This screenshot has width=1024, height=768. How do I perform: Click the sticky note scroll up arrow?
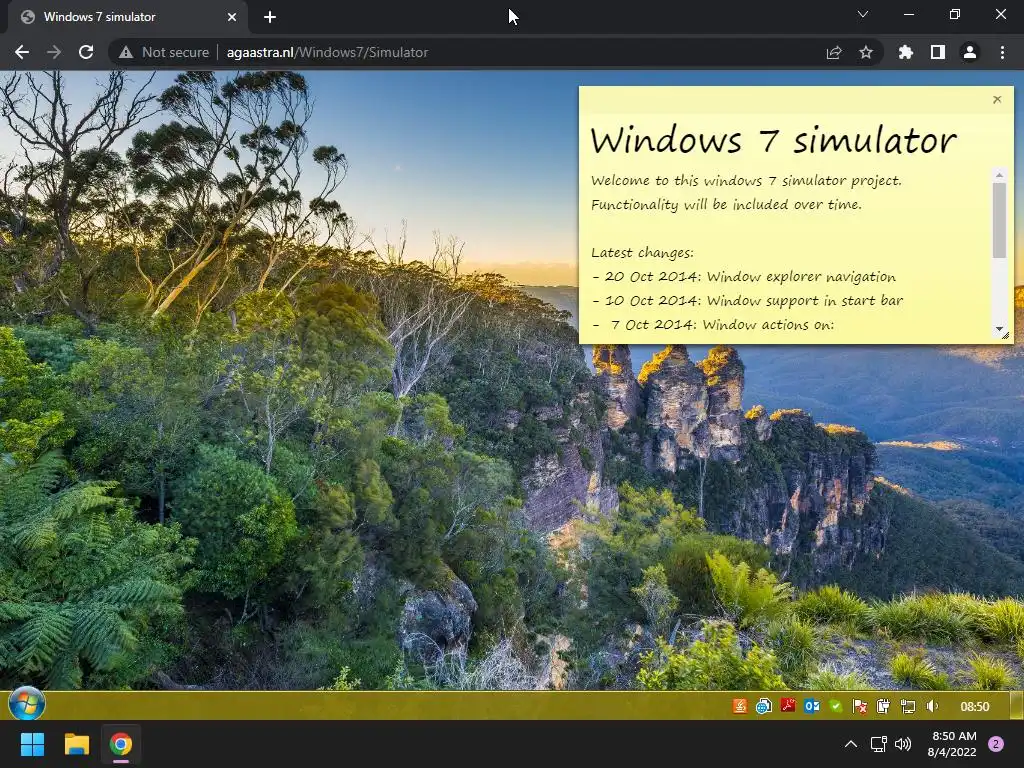point(999,175)
